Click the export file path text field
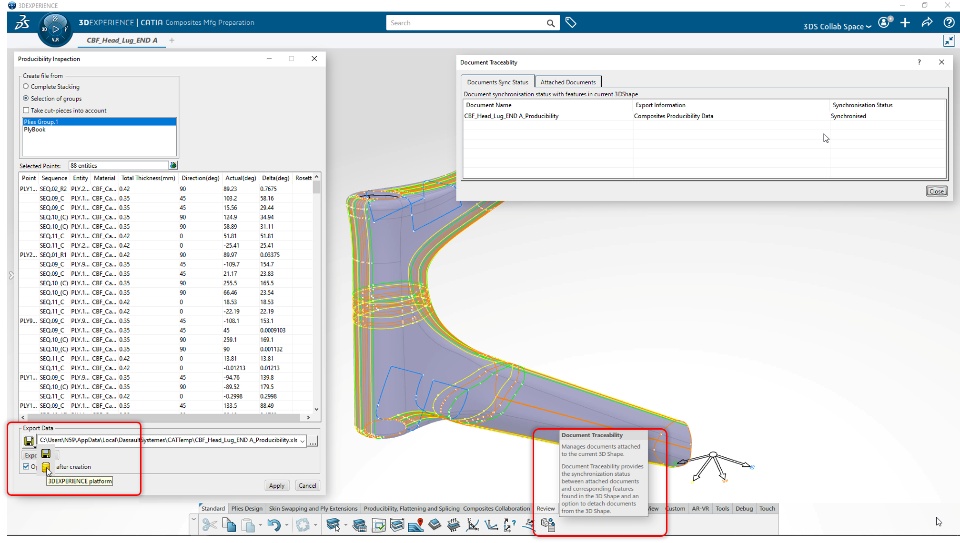Screen dimensions: 960x543 coord(168,441)
